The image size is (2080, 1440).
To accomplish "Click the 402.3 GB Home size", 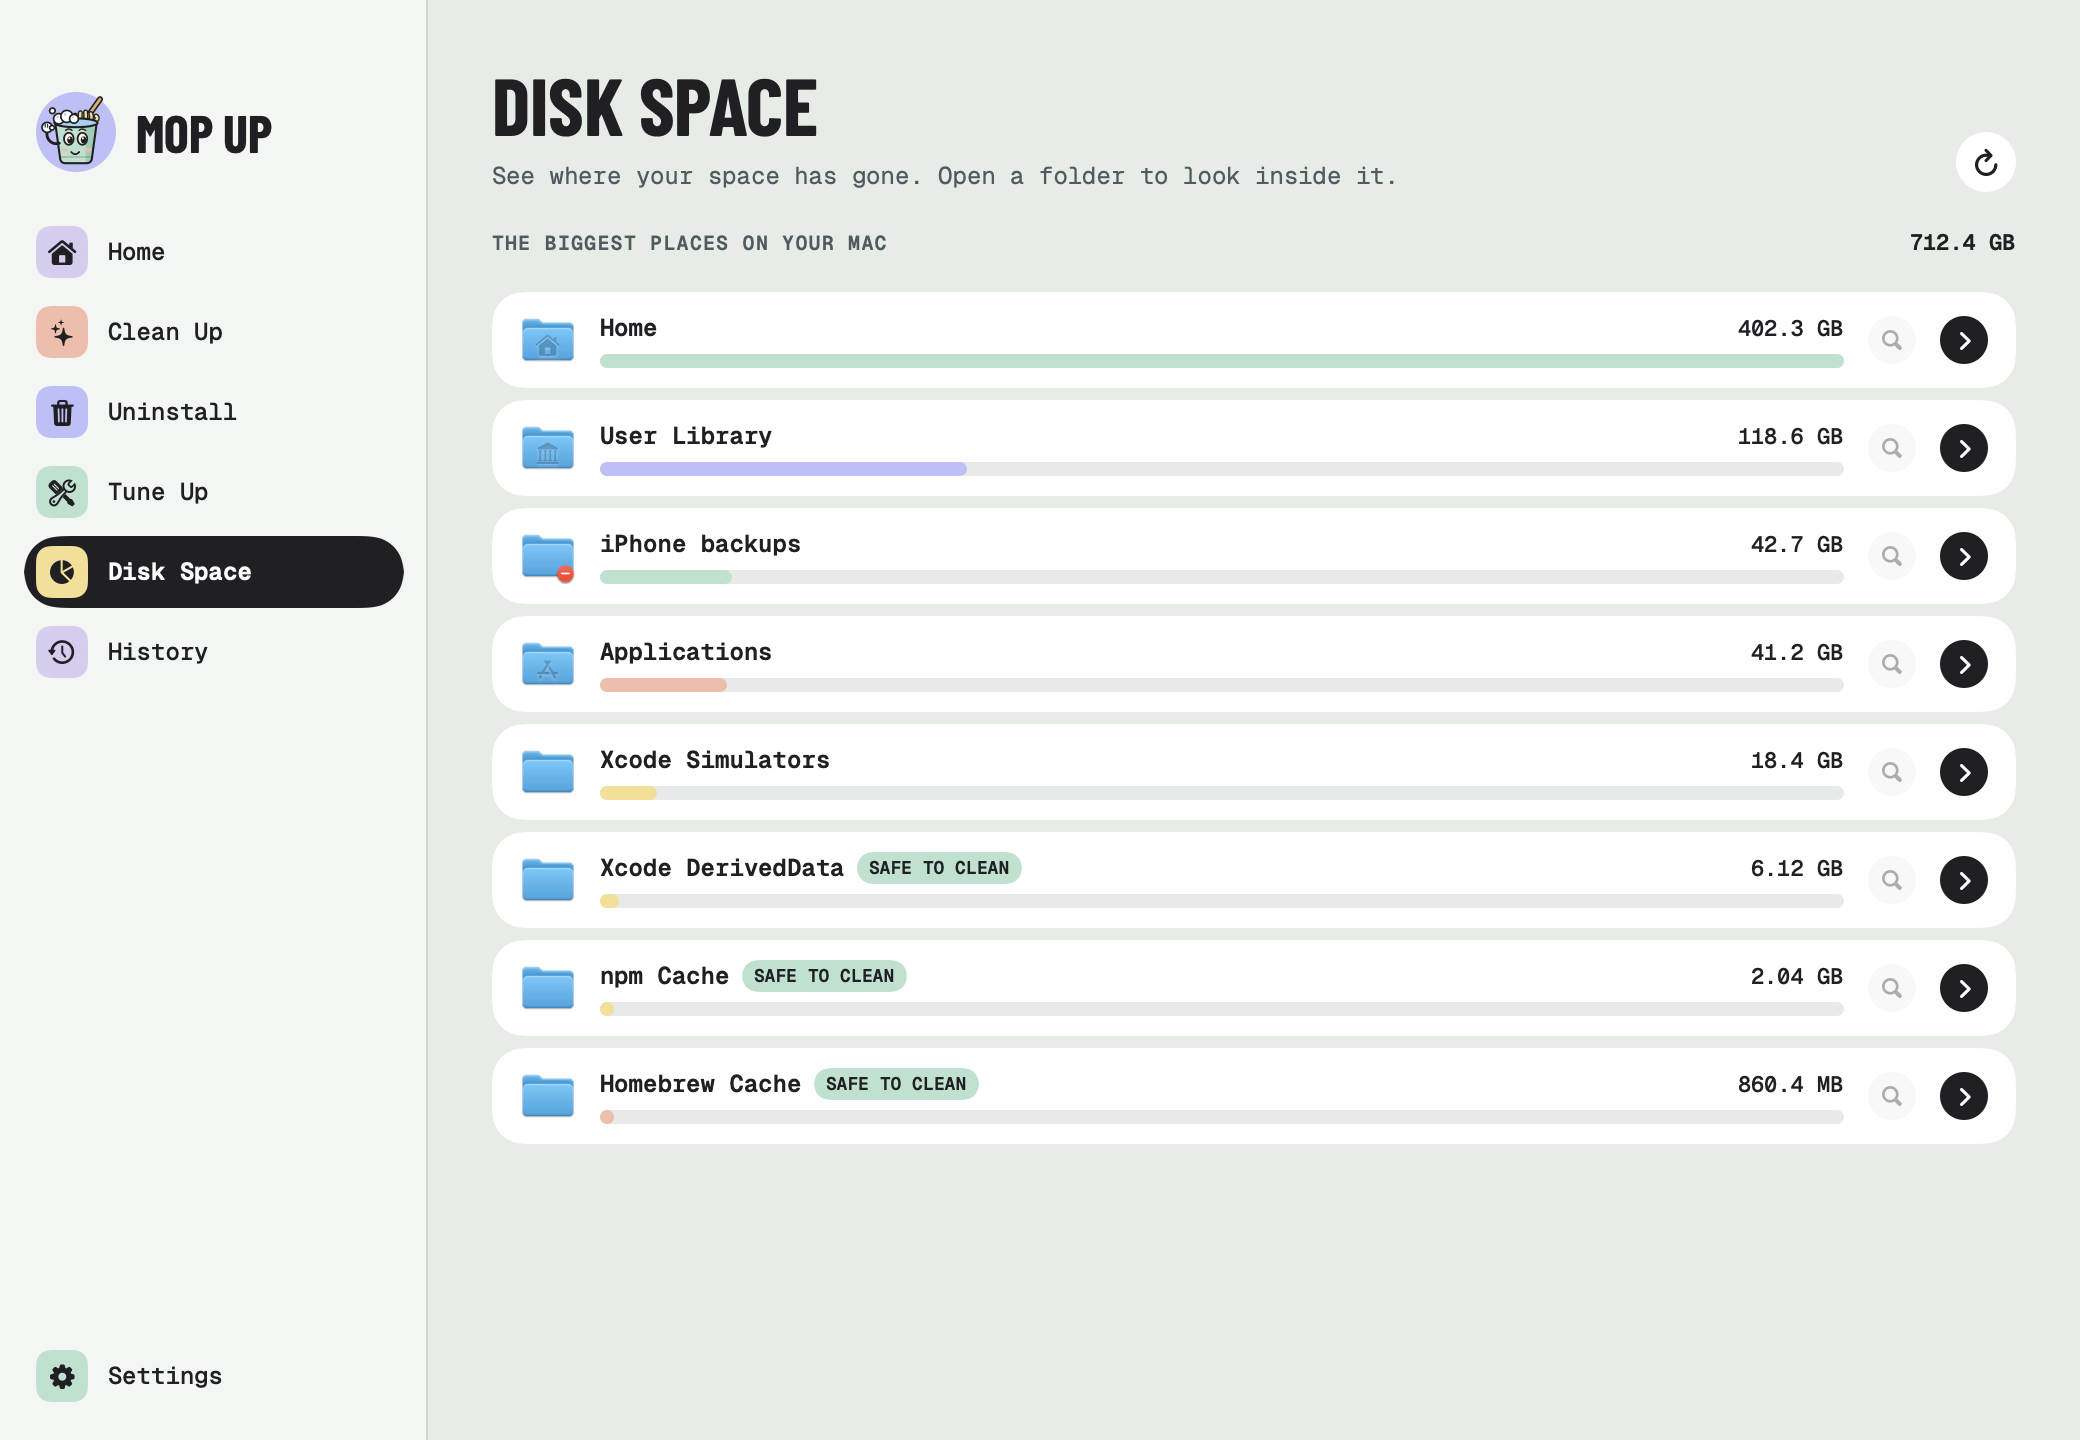I will pyautogui.click(x=1790, y=328).
